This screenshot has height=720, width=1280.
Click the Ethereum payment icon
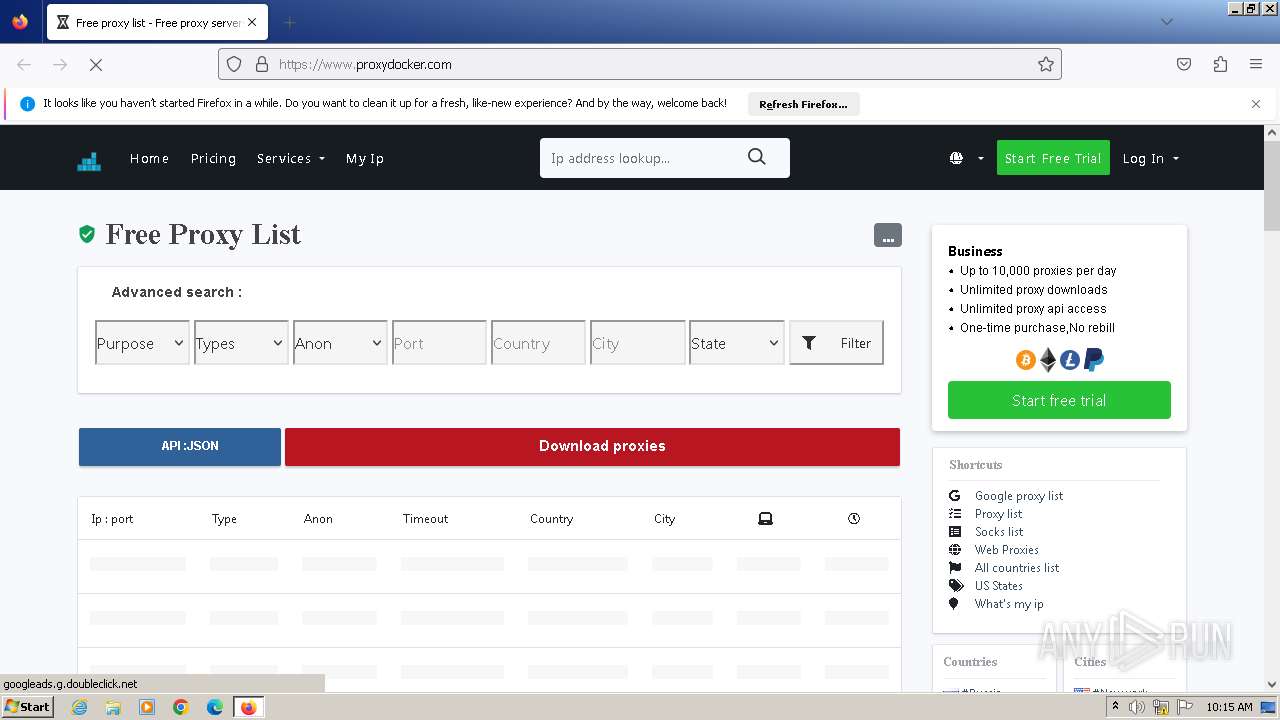pos(1048,360)
